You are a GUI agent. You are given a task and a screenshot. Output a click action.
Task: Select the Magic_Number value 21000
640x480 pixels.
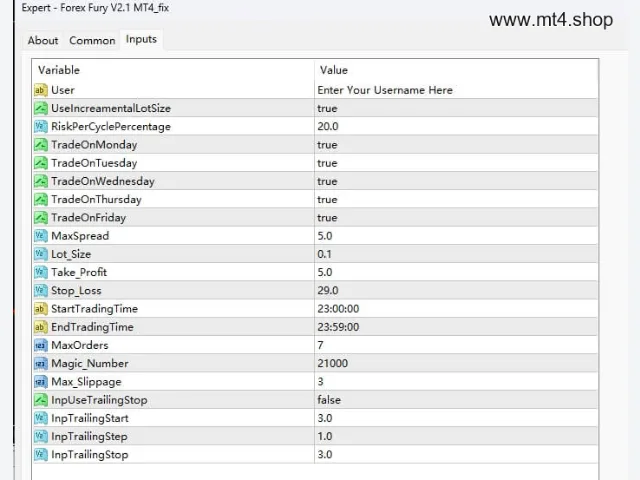[333, 363]
